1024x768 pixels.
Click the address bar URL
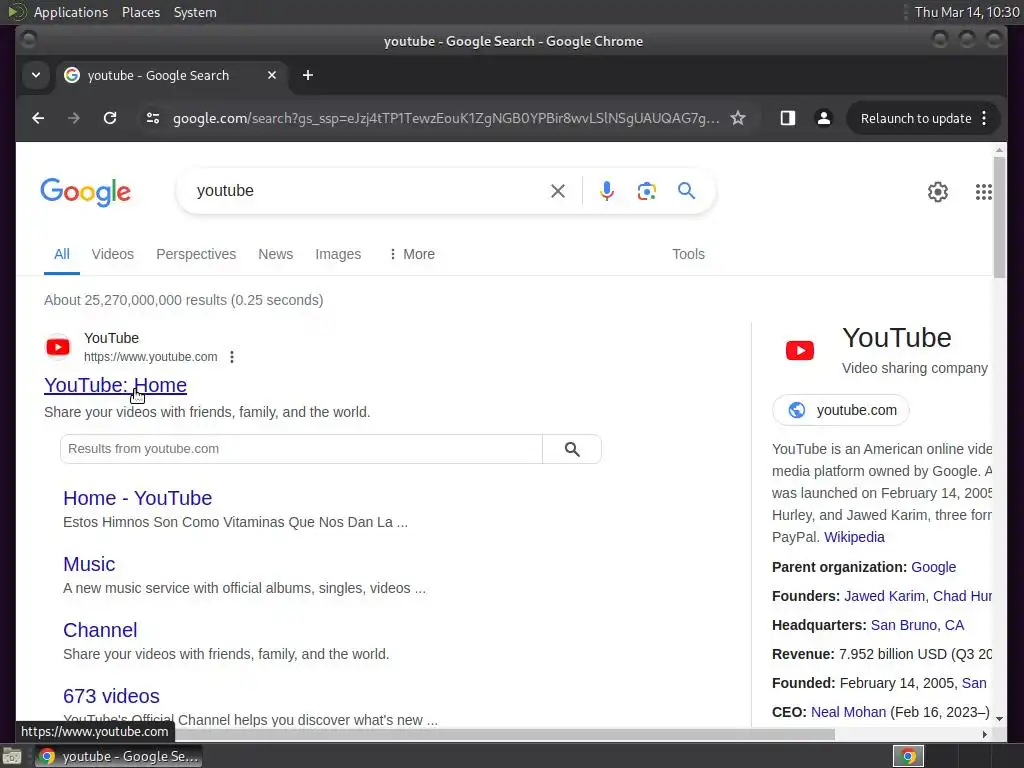(445, 118)
